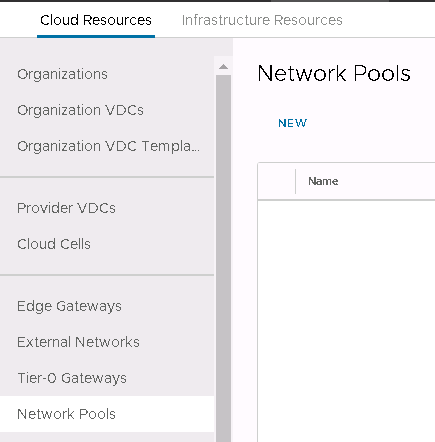Sort by the Name column header
Screen dimensions: 435x442
pos(323,181)
